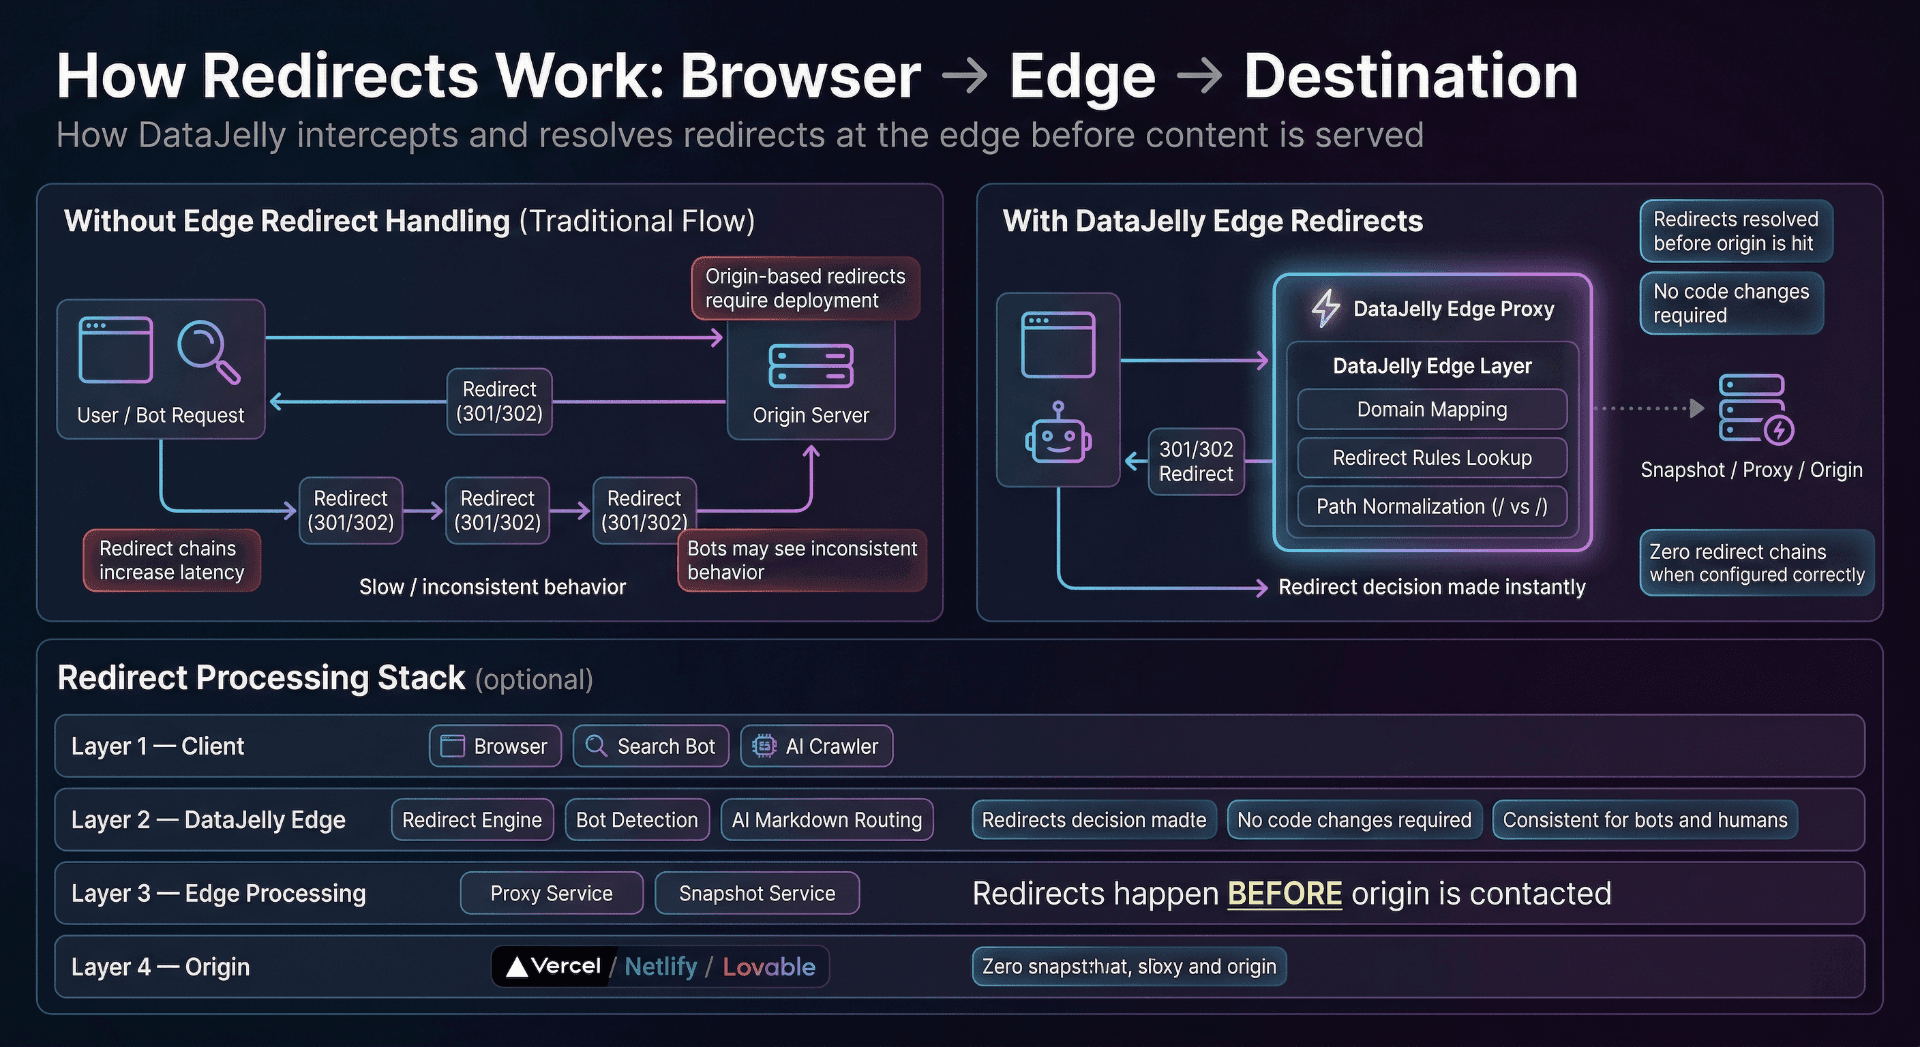
Task: Click 'Redirect decision made instantly' text
Action: (x=1432, y=587)
